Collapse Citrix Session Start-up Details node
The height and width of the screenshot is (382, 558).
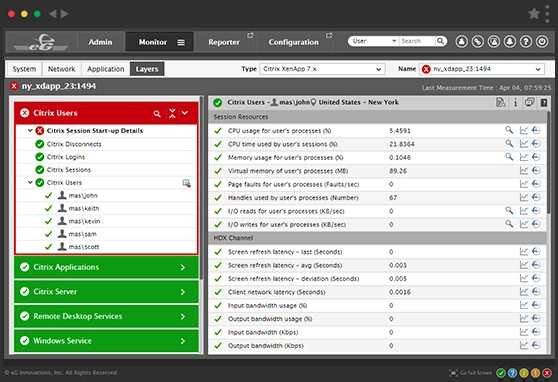coord(30,130)
